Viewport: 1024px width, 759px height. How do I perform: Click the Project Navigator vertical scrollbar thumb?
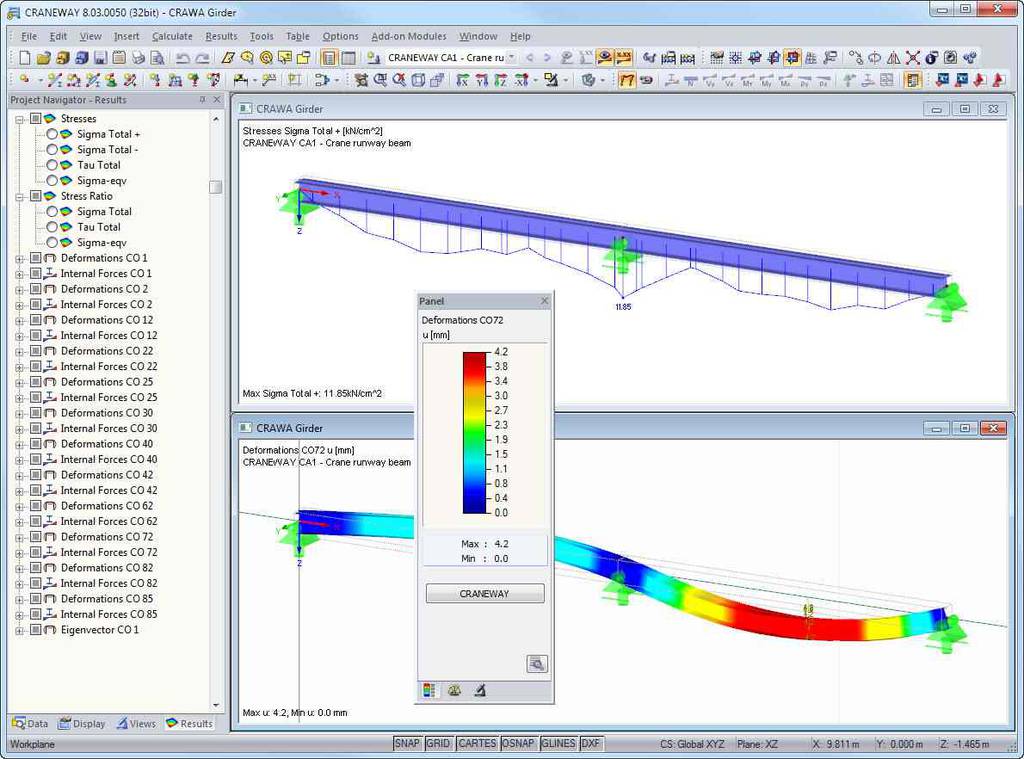[x=216, y=187]
